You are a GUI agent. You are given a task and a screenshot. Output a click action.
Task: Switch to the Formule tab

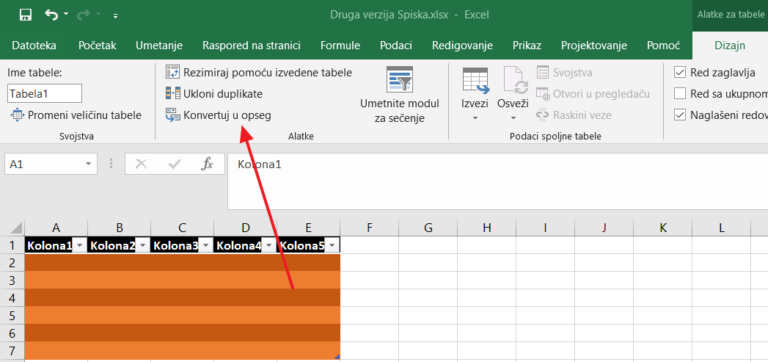coord(340,46)
